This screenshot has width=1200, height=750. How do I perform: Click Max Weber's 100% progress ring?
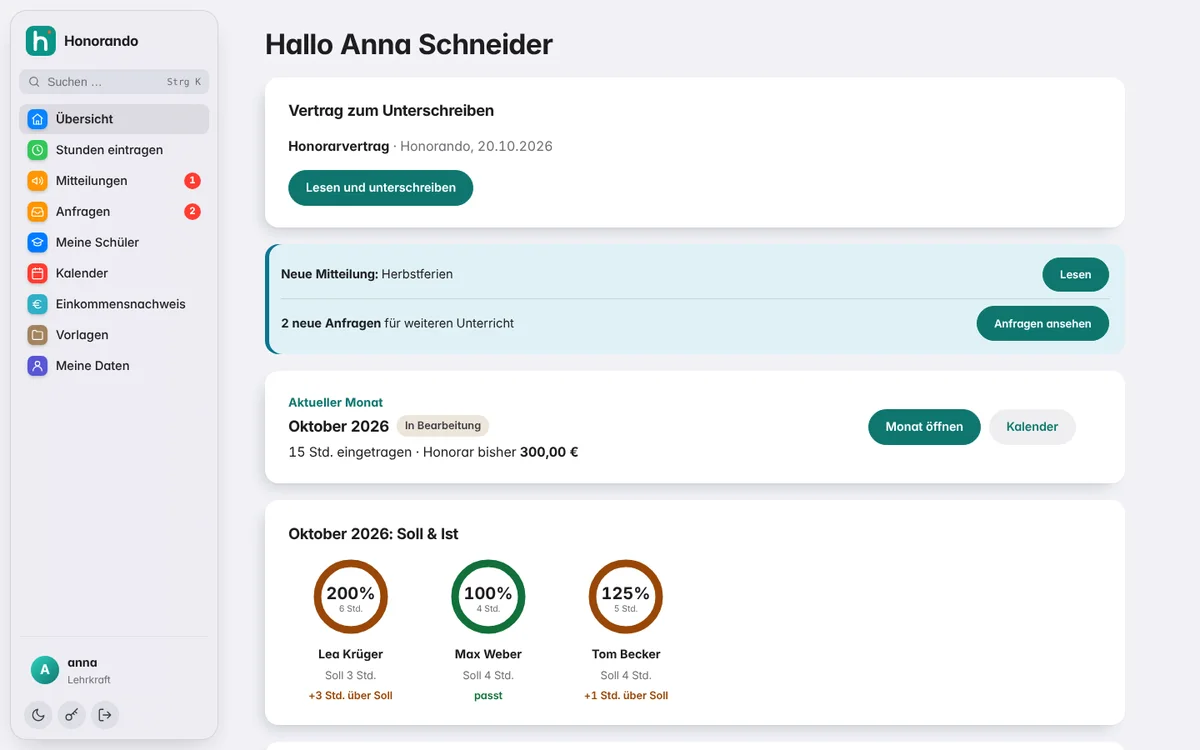click(488, 597)
